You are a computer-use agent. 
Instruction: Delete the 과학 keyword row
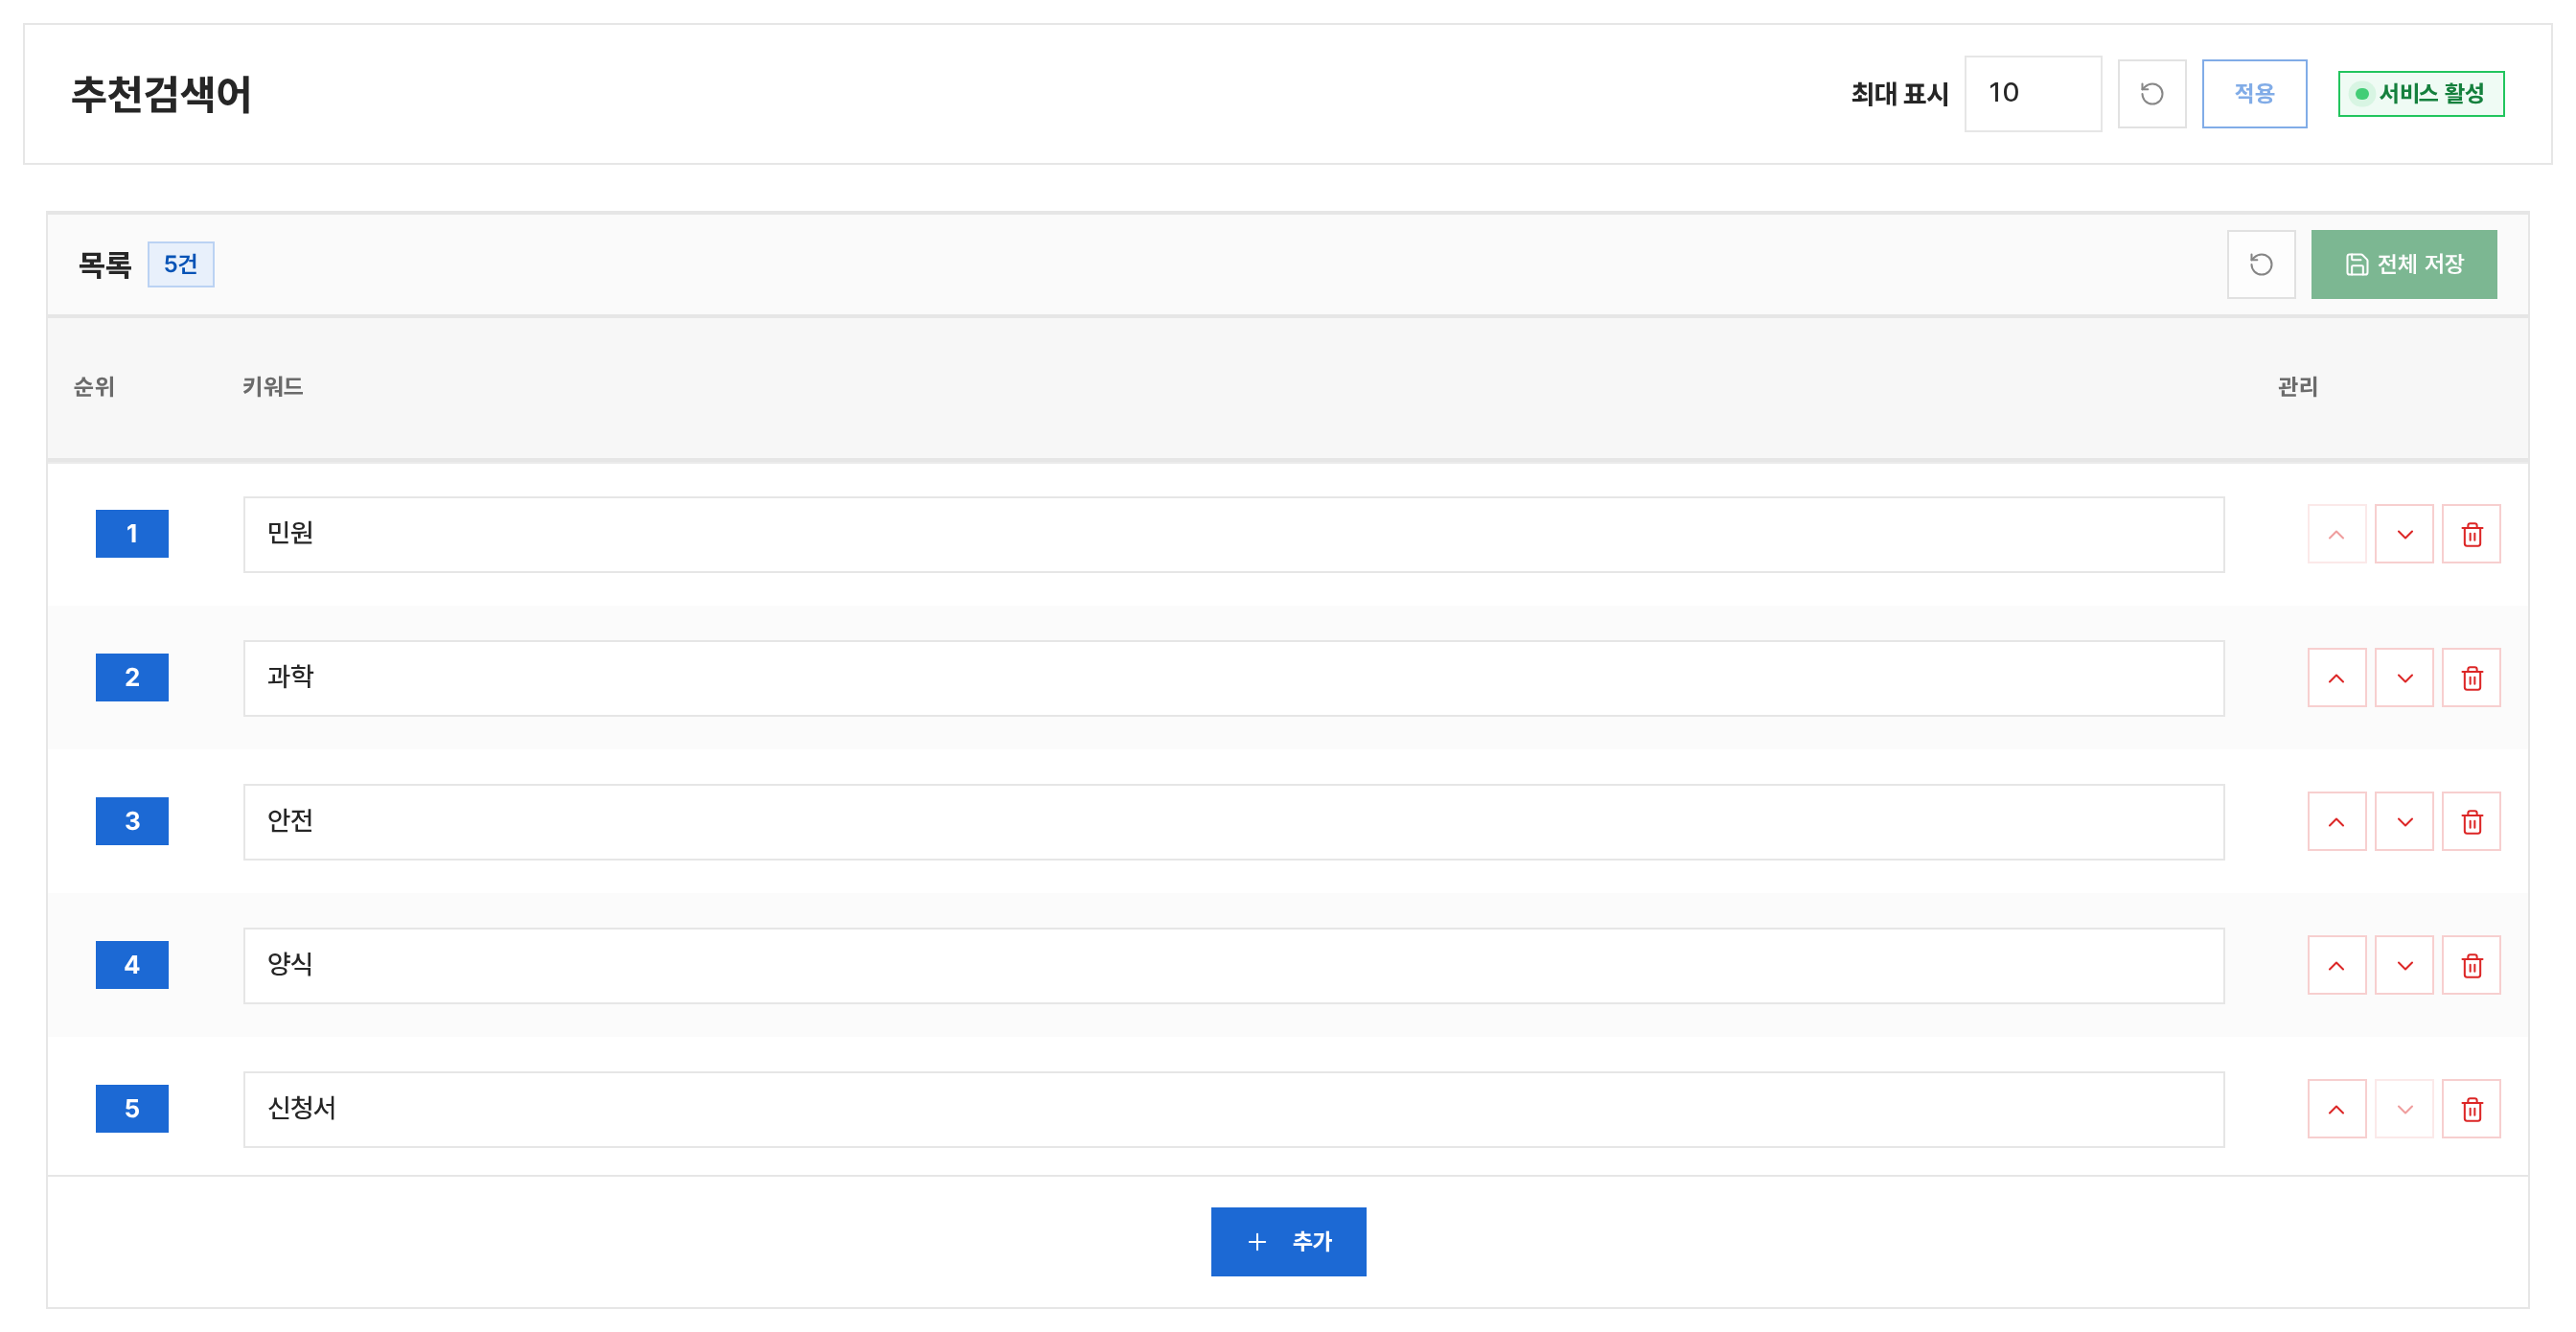(2471, 678)
